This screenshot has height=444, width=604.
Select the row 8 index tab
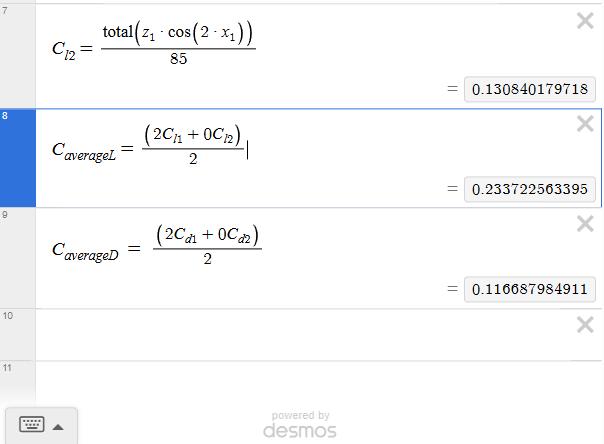coord(17,158)
